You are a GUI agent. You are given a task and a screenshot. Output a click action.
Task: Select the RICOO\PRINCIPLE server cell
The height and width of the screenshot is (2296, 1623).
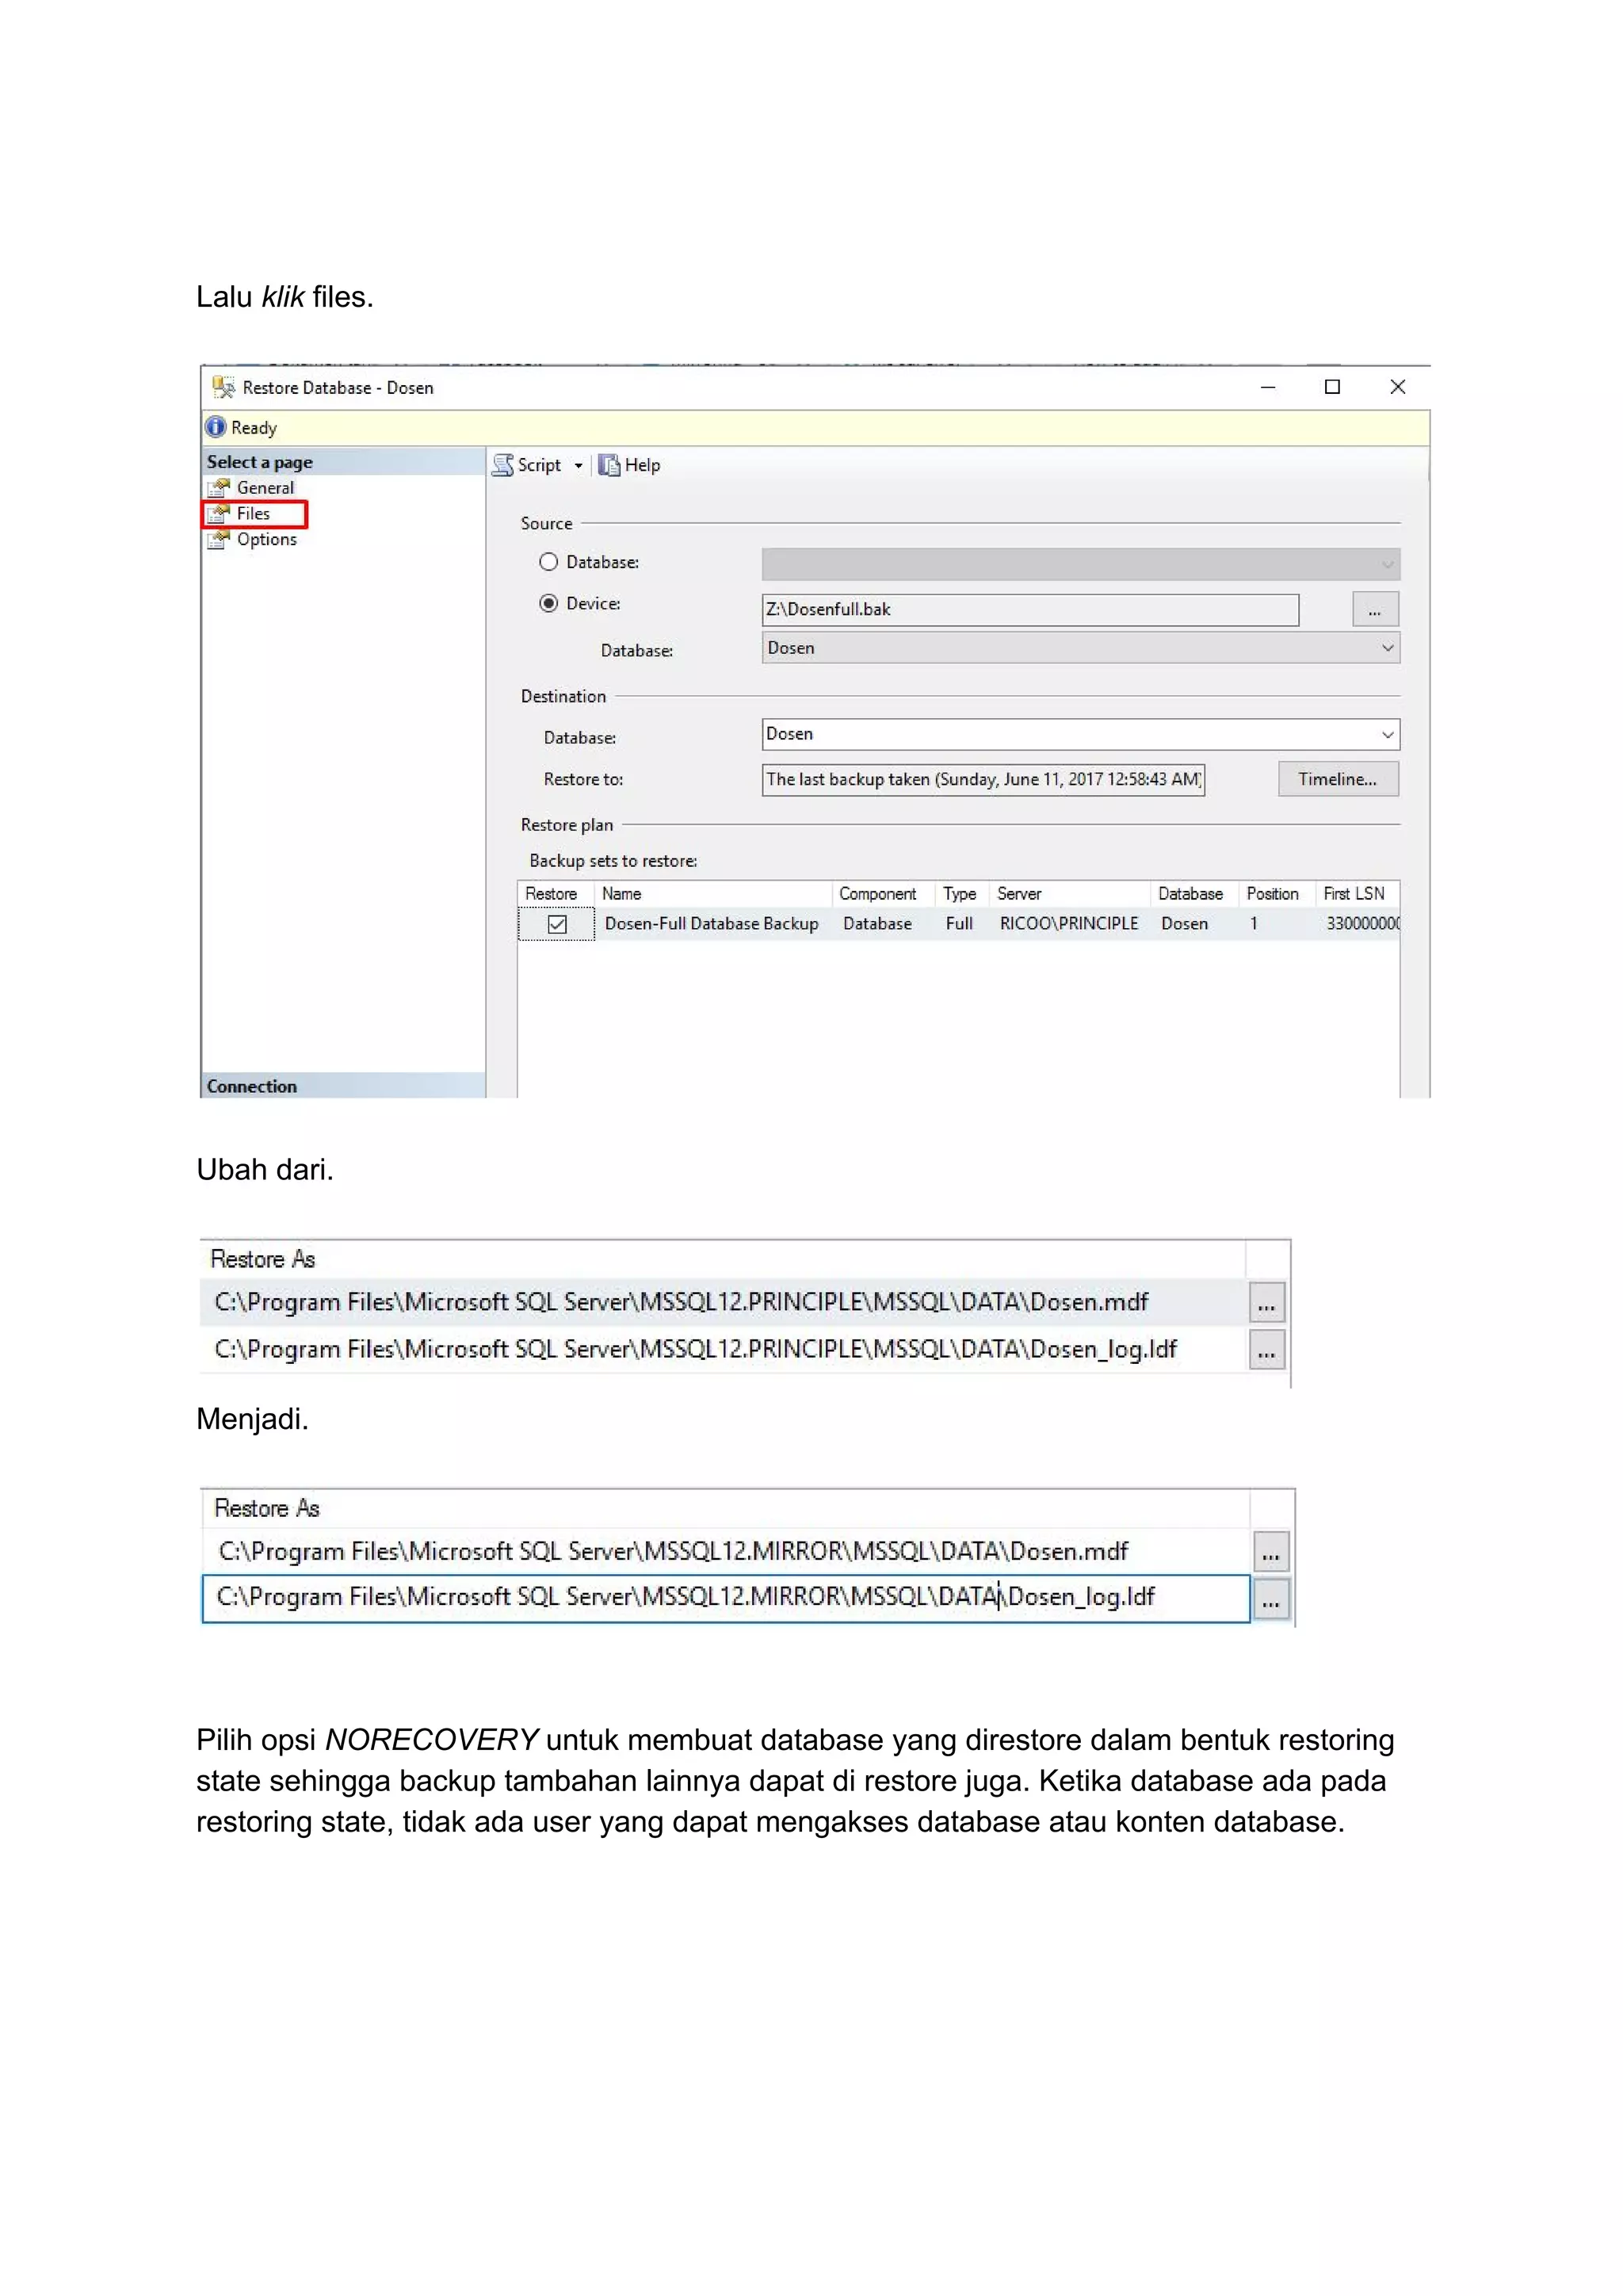click(1069, 924)
